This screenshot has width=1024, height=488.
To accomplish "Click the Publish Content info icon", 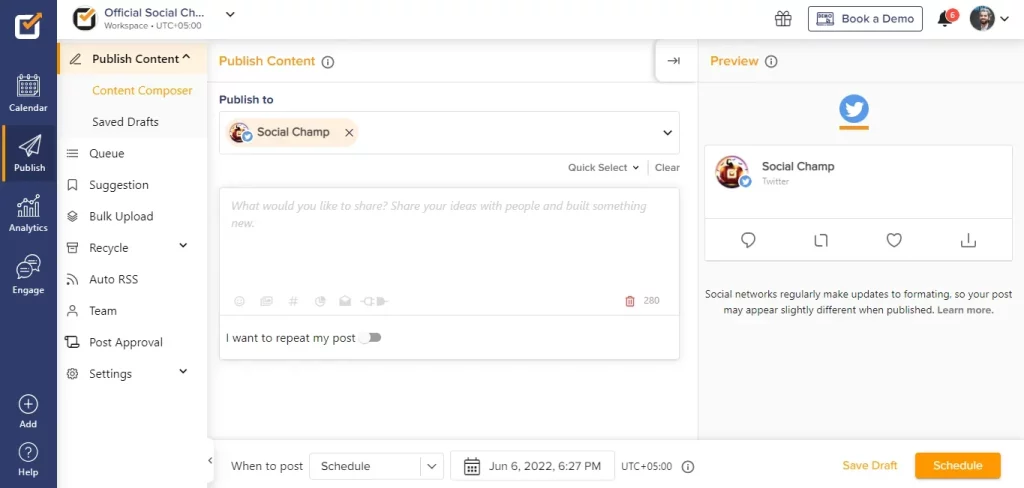I will (328, 62).
